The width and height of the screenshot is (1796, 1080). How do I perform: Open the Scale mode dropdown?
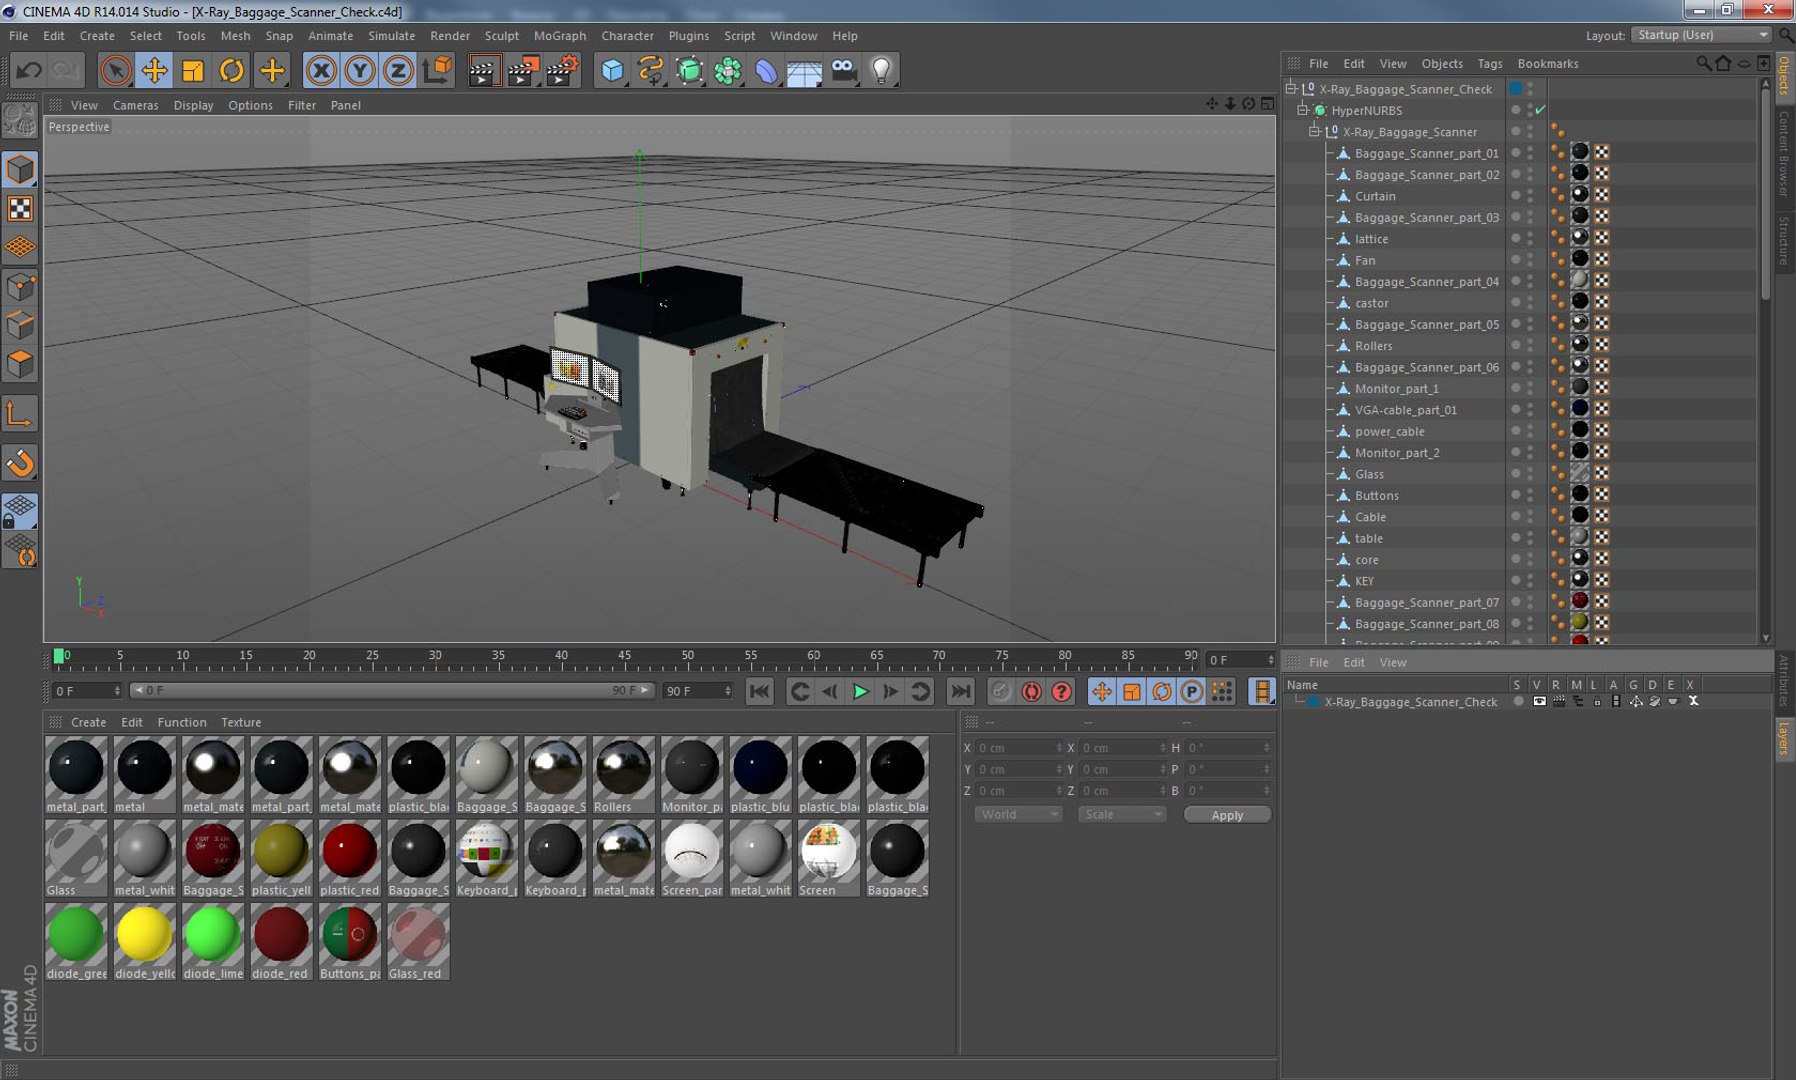click(1122, 815)
